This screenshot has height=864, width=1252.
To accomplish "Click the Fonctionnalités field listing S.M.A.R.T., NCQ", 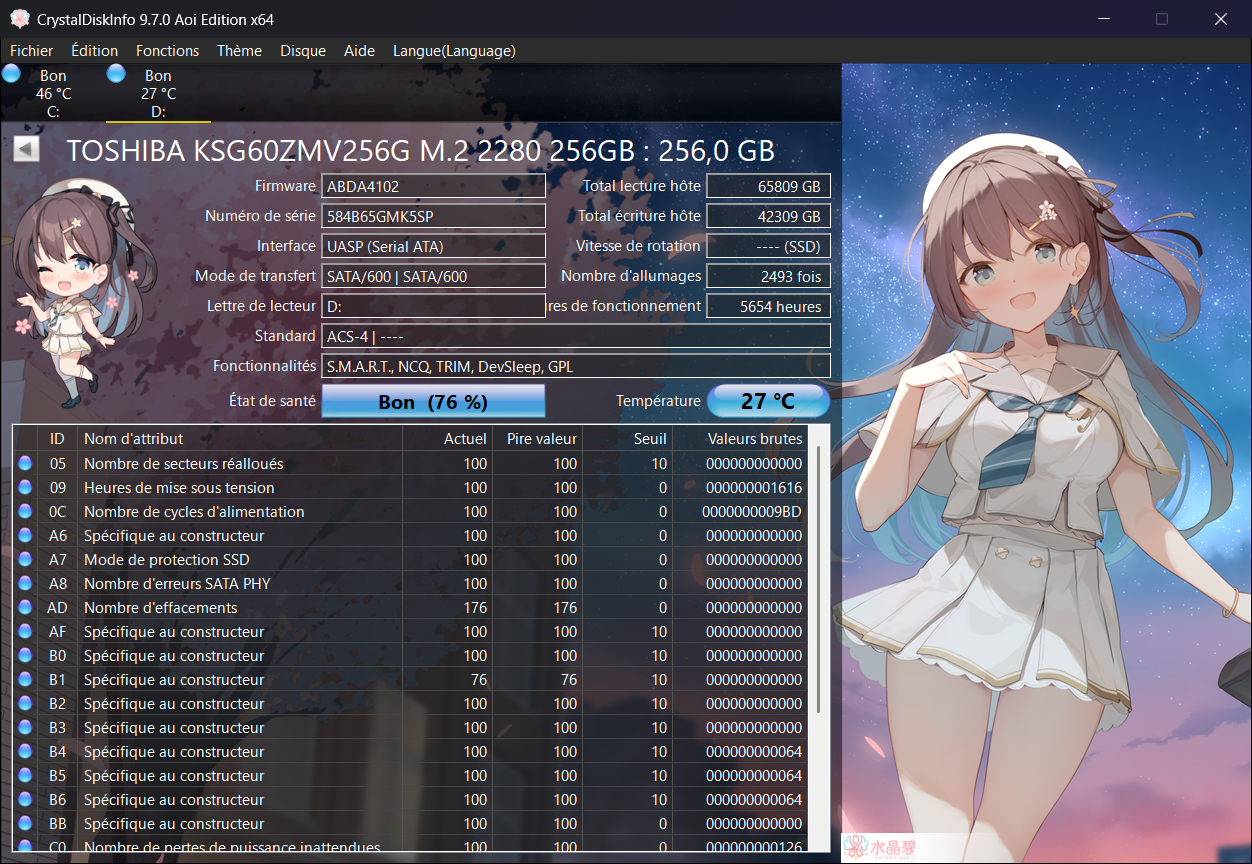I will pos(576,366).
